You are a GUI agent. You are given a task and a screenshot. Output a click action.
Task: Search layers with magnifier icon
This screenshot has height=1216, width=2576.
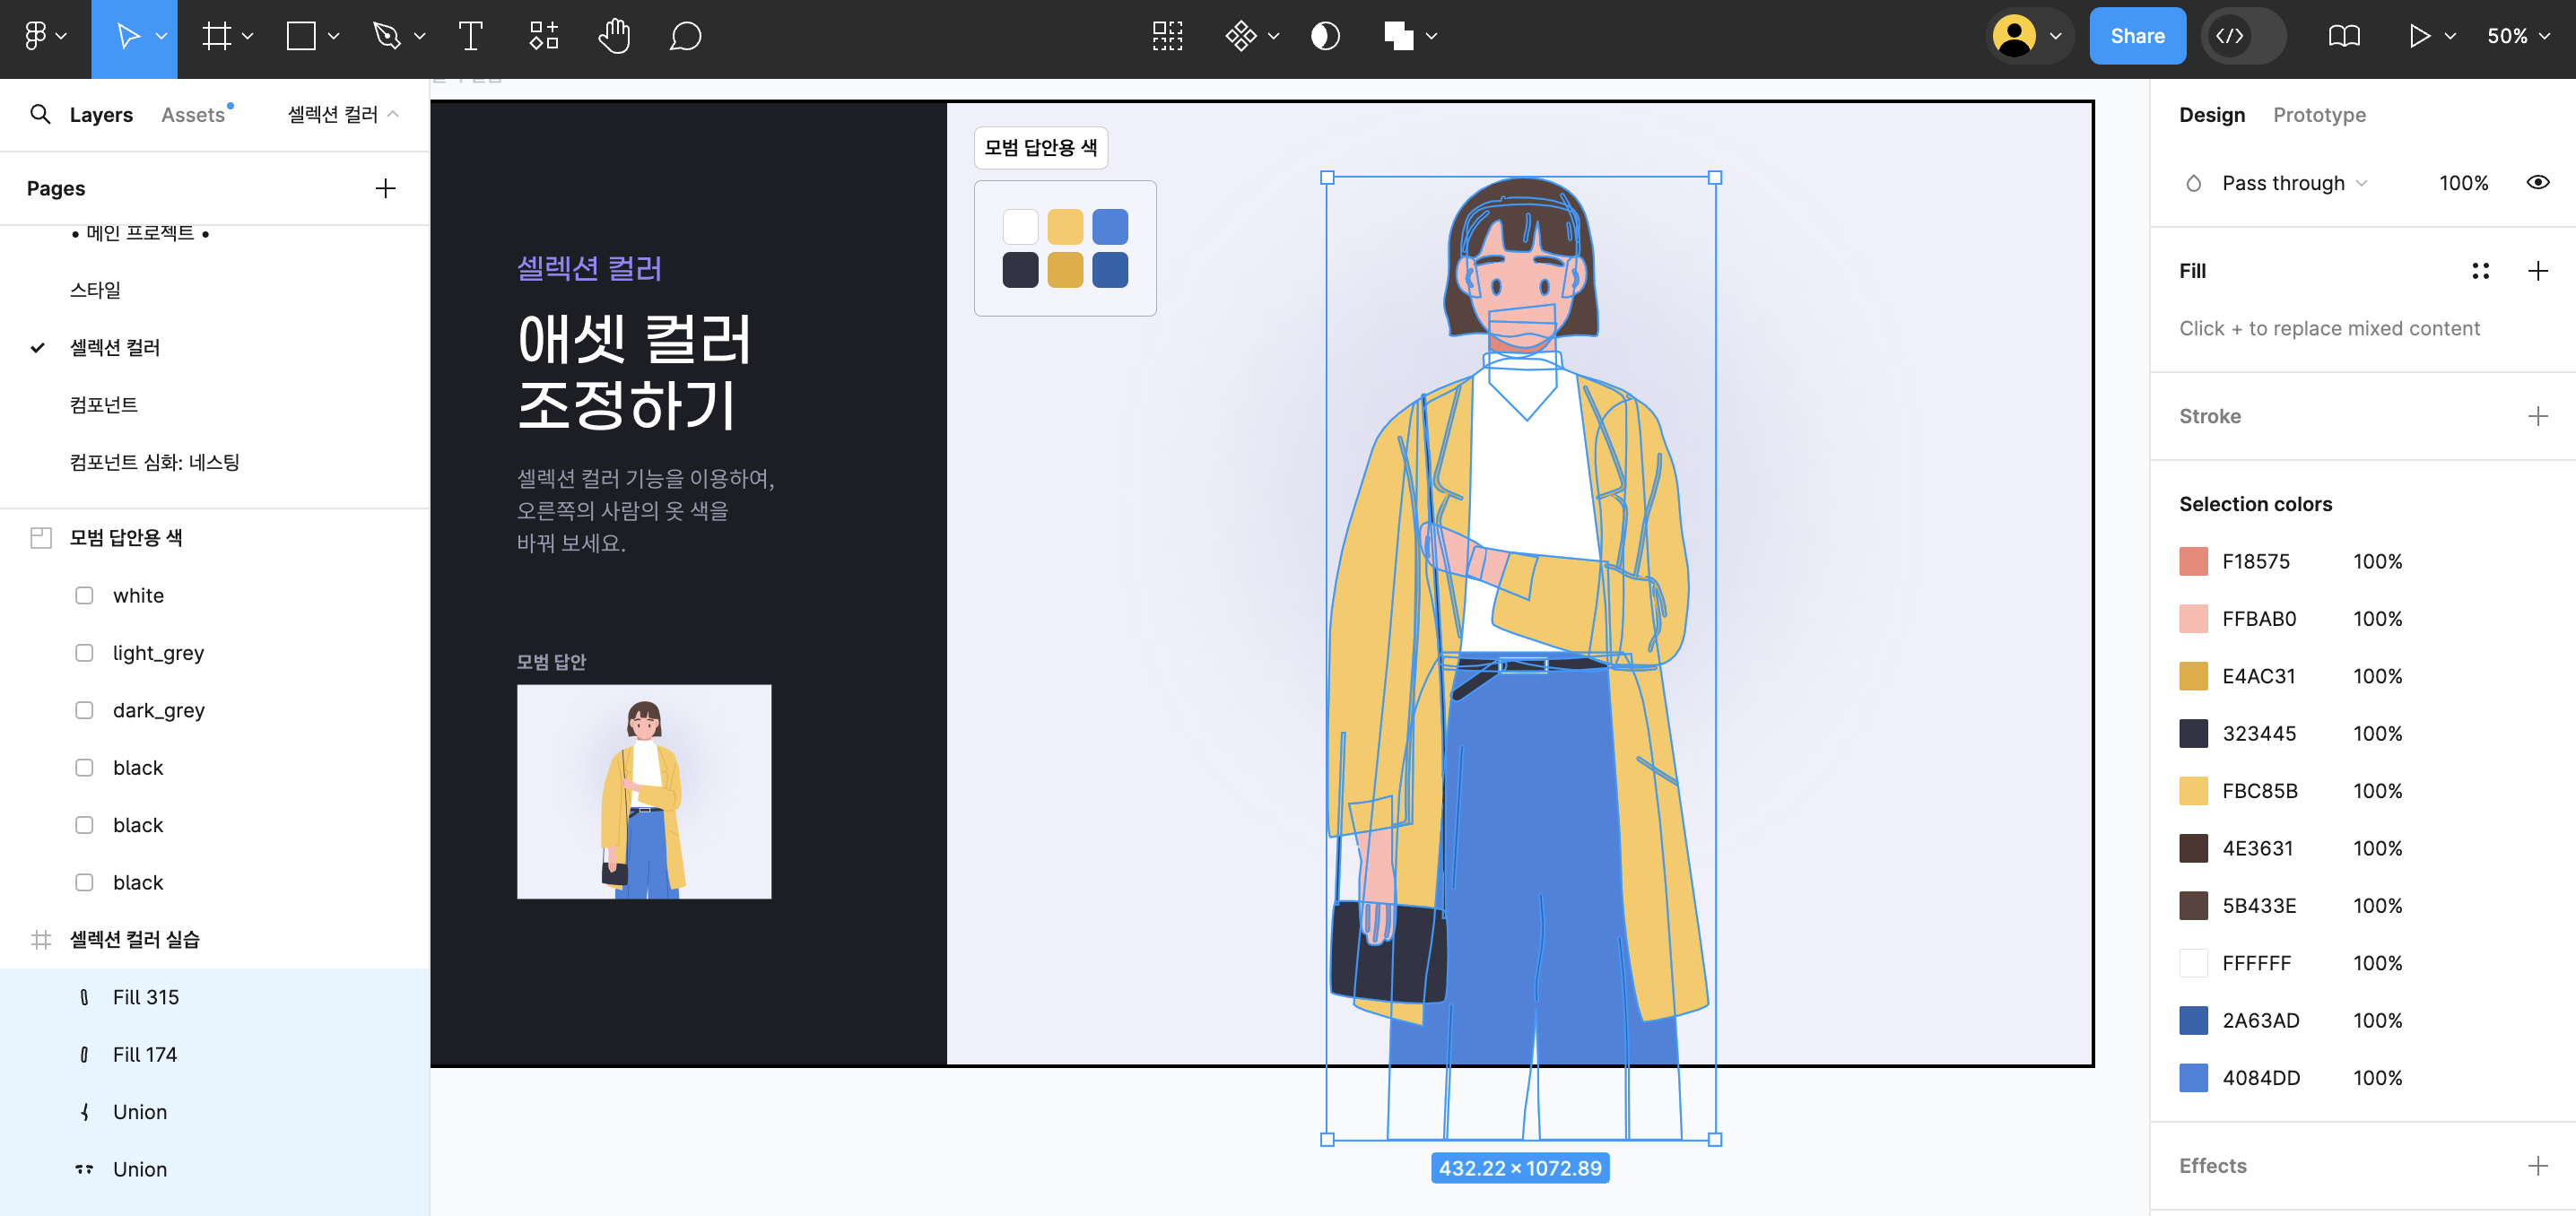tap(40, 115)
